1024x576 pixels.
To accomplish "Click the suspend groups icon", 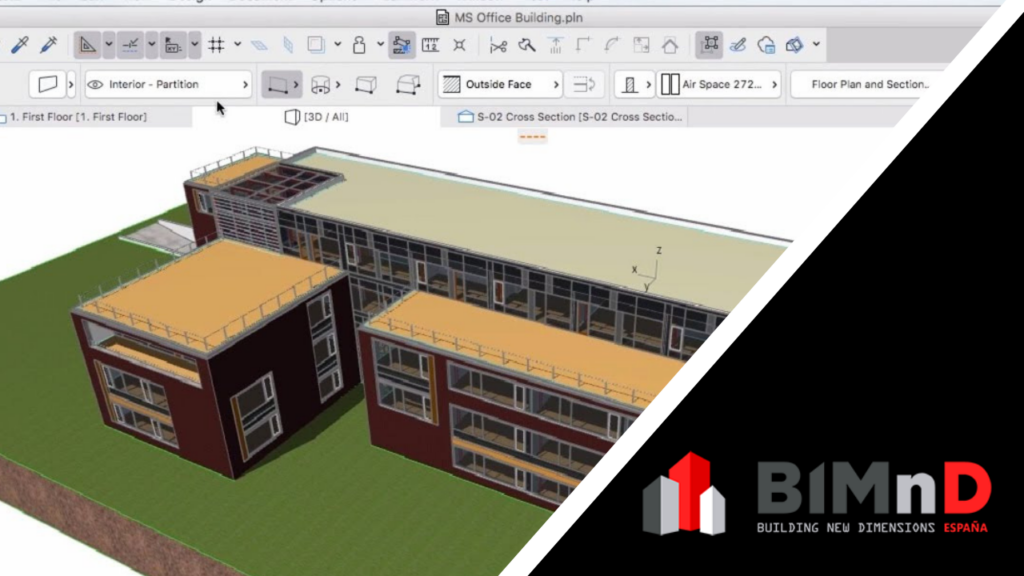I will click(x=711, y=45).
